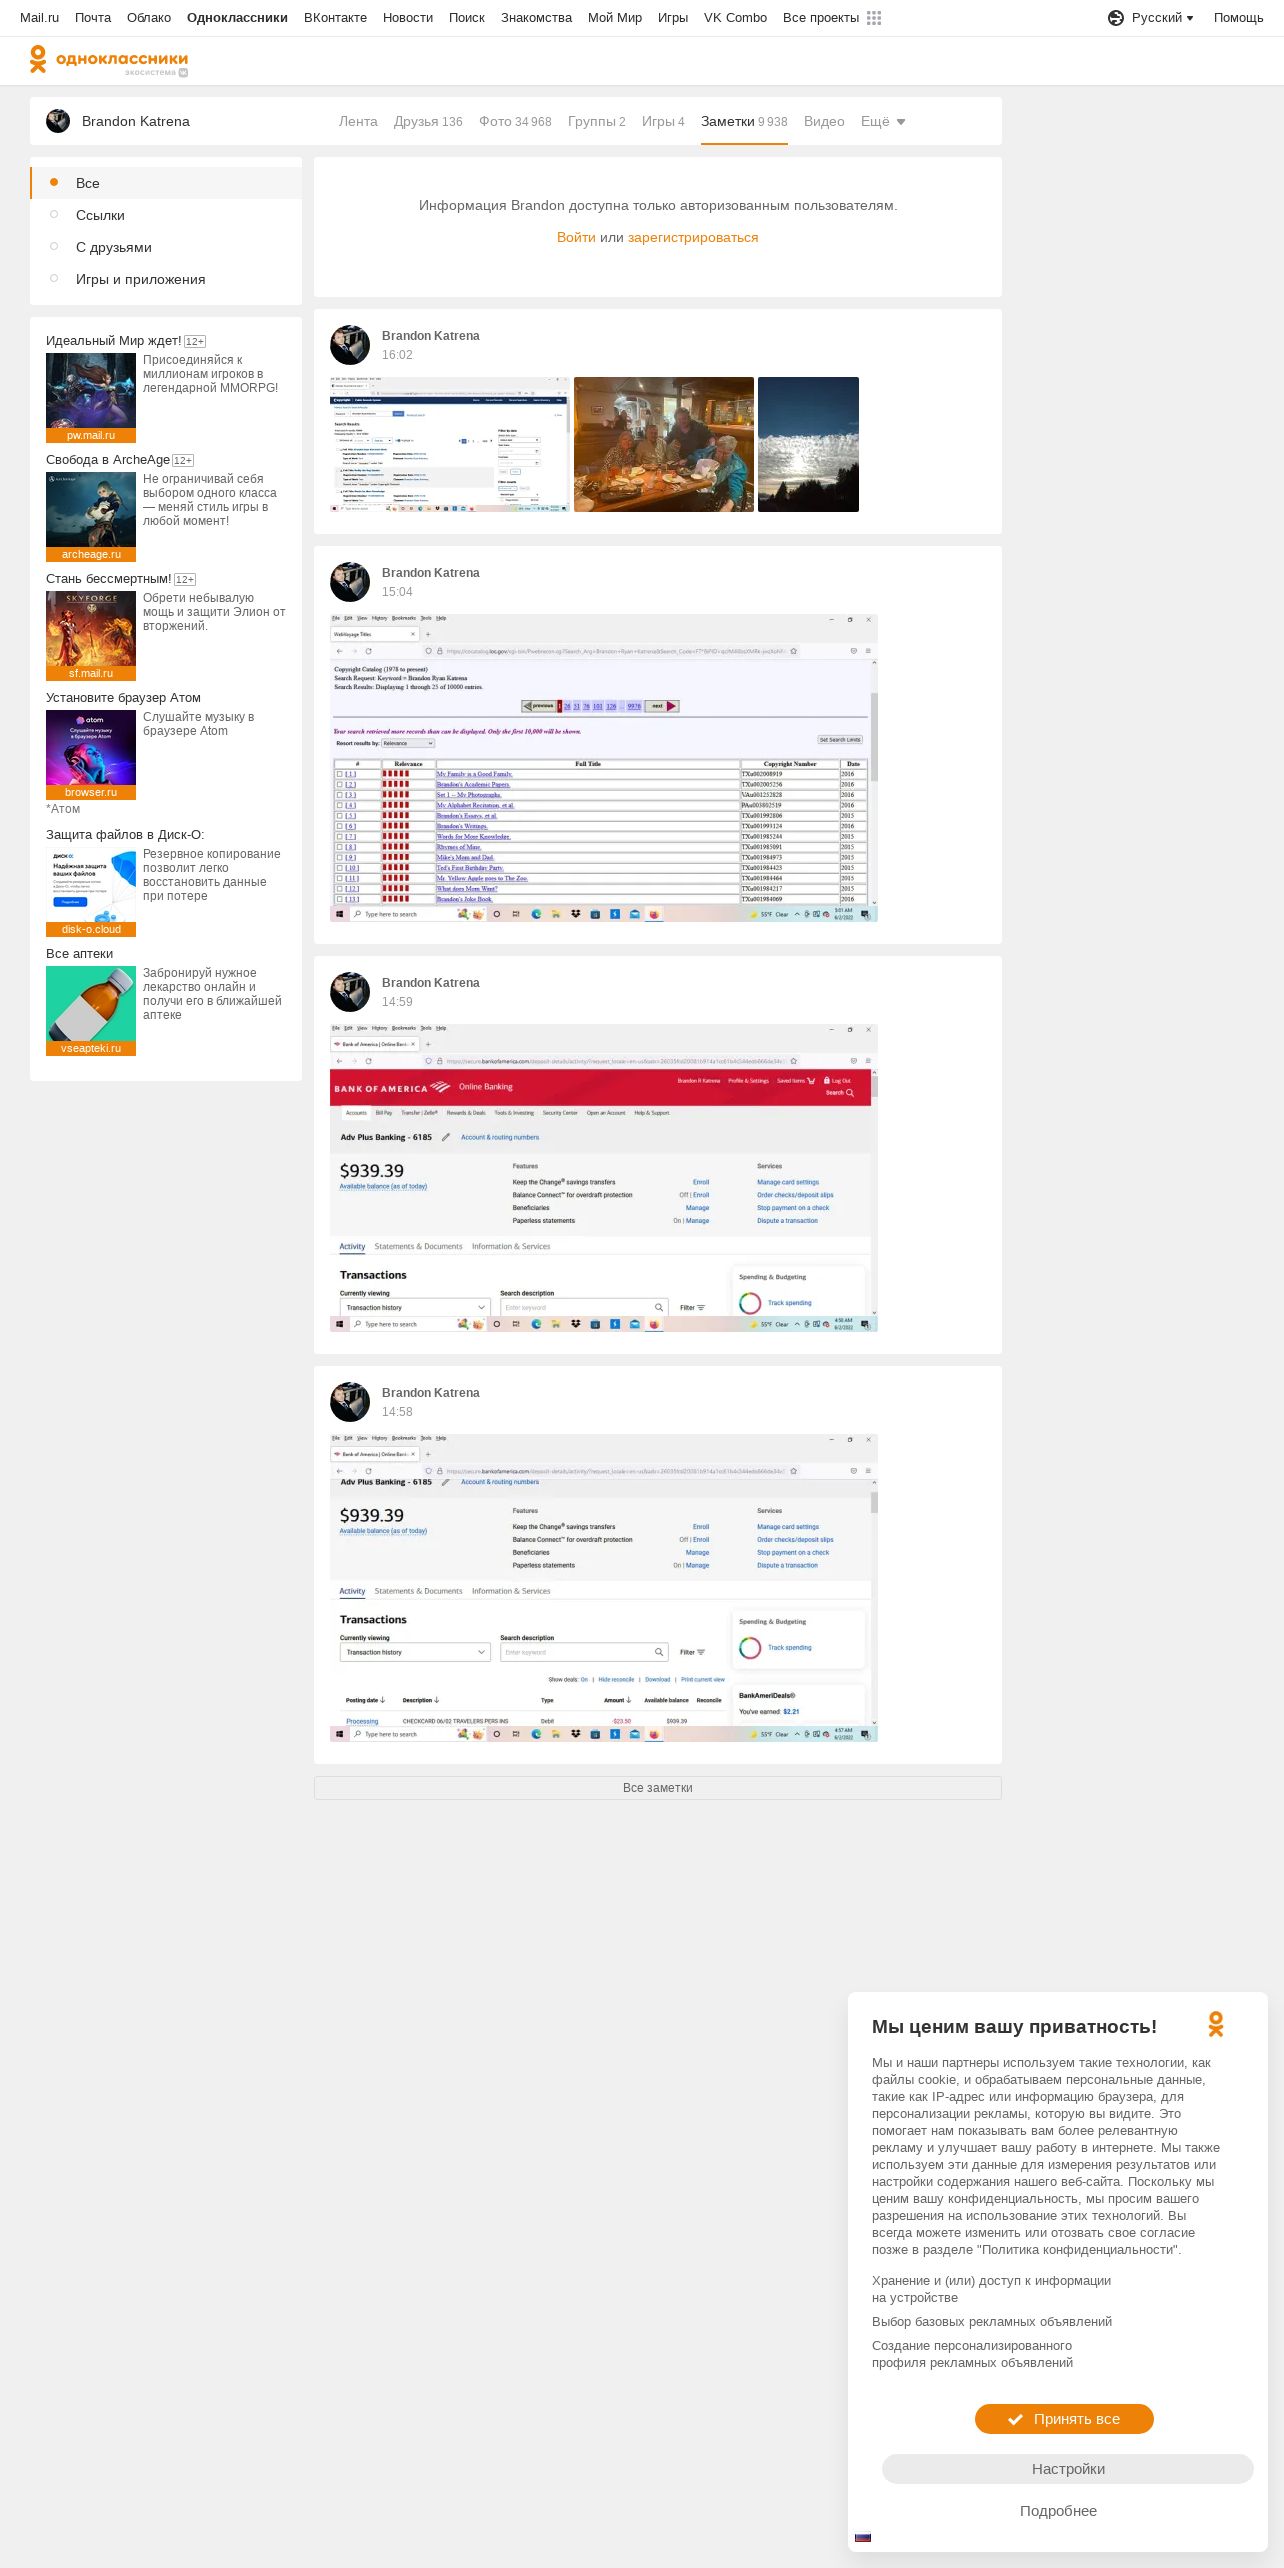Open the Лента tab
The image size is (1284, 2568).
click(x=358, y=121)
